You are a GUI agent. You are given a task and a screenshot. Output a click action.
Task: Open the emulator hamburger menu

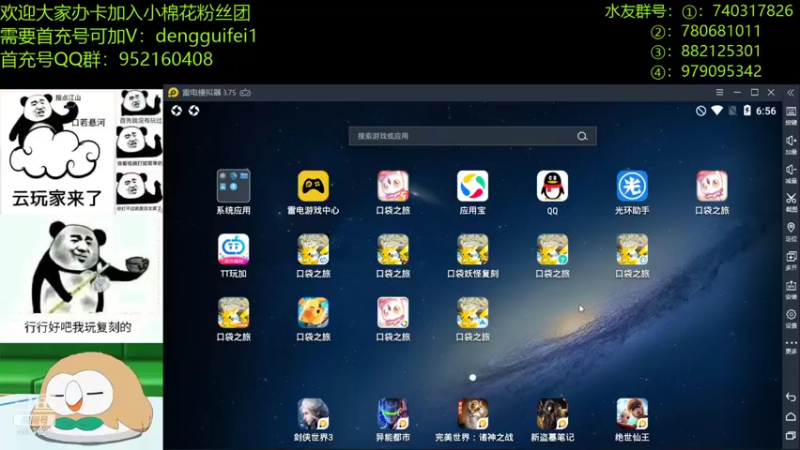coord(719,92)
